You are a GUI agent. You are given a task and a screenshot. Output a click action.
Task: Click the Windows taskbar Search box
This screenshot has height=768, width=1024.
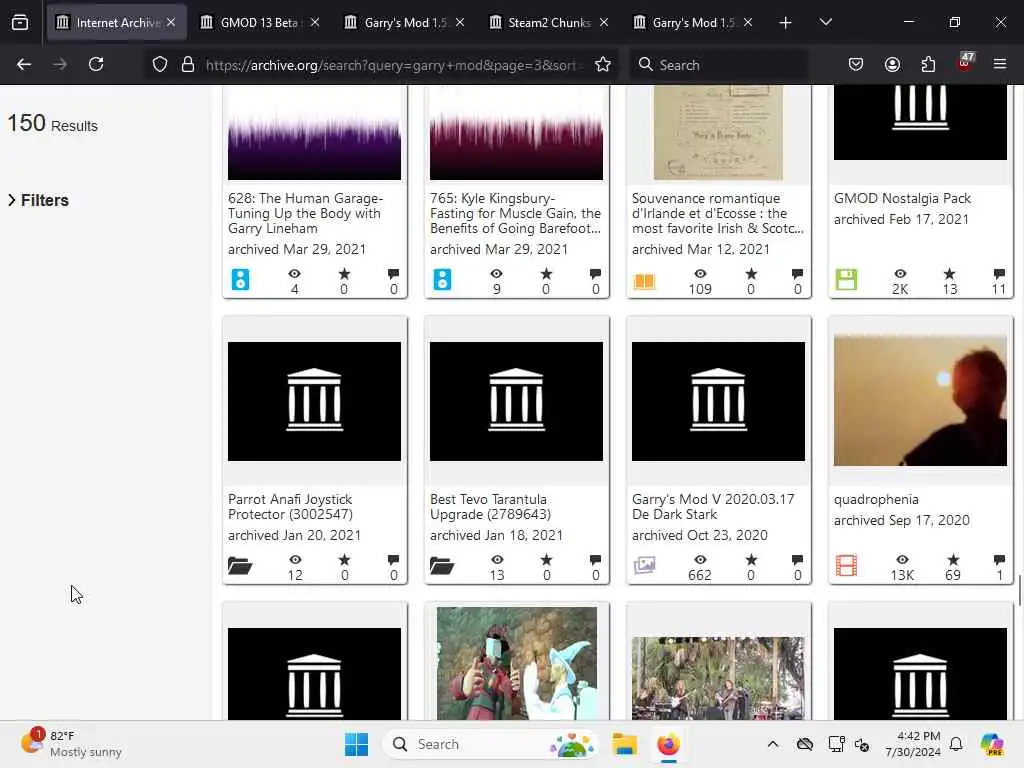click(x=491, y=744)
